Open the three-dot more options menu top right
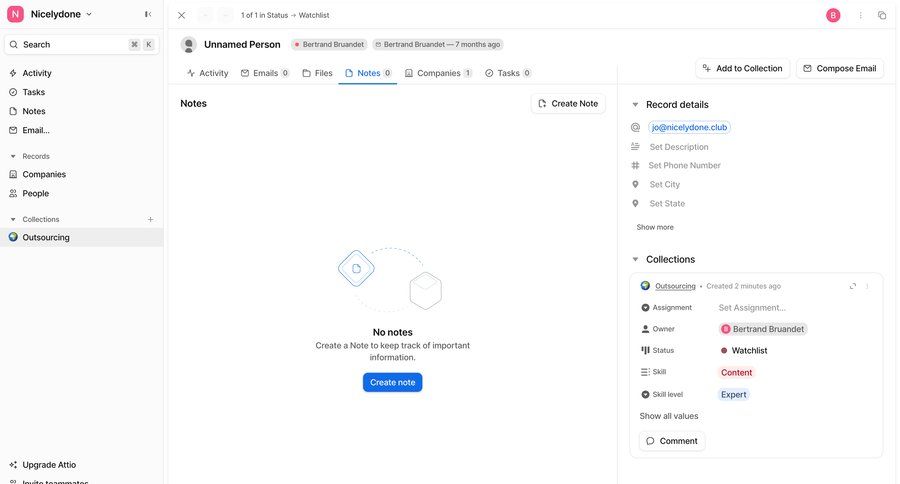900x484 pixels. pos(860,16)
